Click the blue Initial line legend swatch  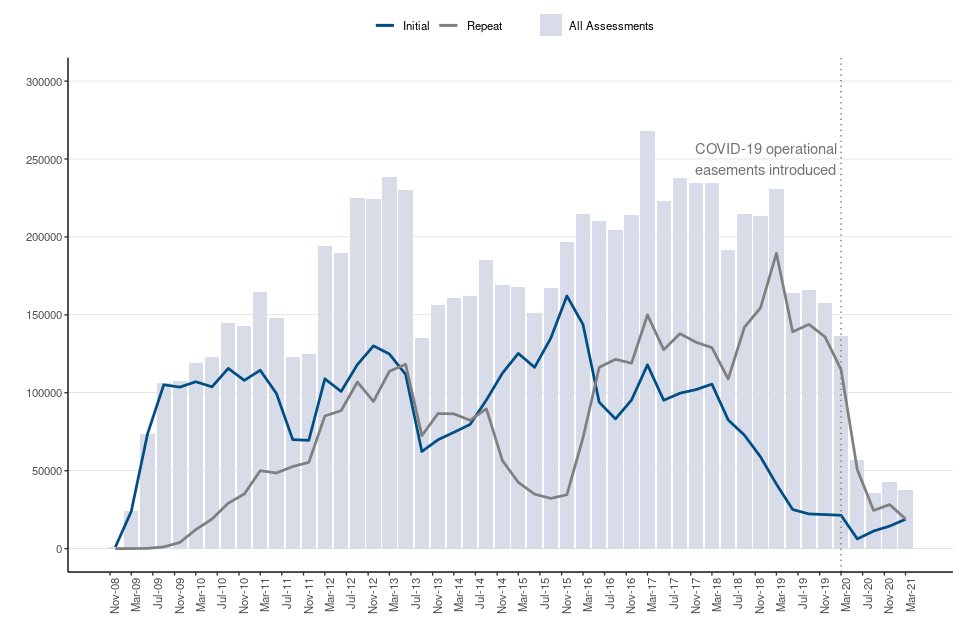[388, 26]
